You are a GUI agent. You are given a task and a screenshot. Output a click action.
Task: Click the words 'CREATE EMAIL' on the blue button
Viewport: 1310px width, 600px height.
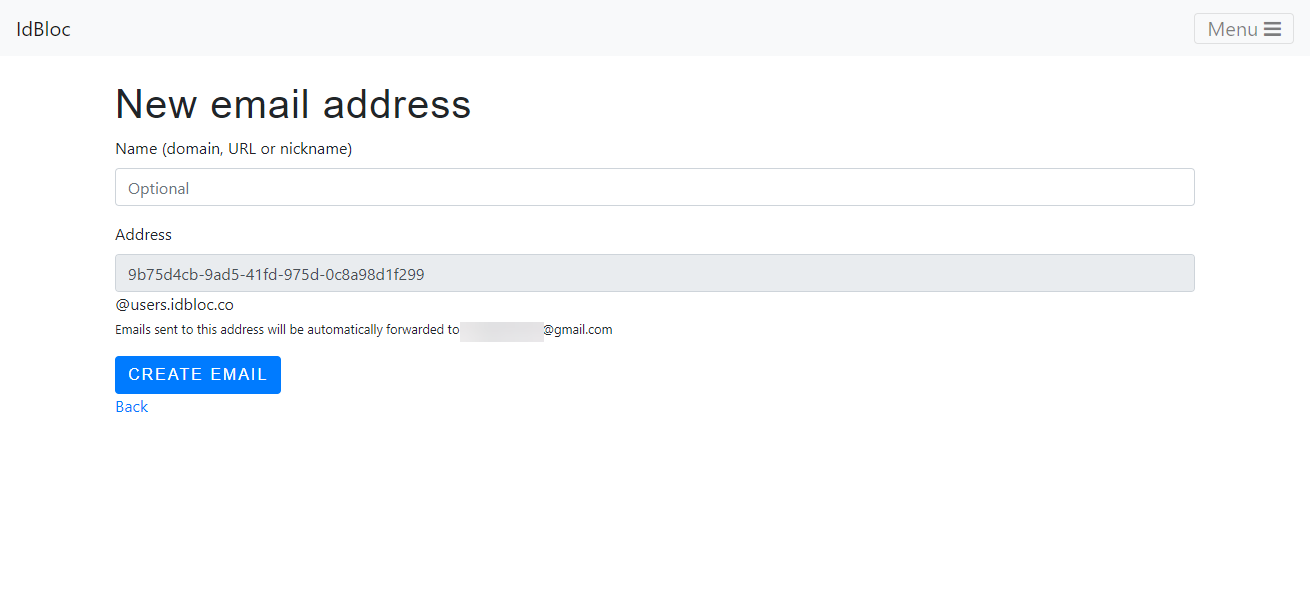(198, 374)
